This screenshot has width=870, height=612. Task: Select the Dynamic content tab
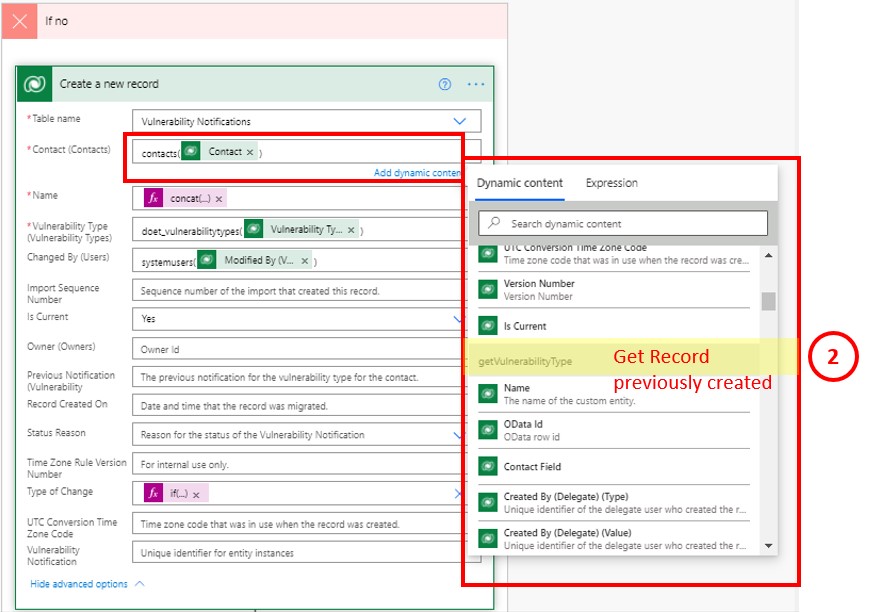[519, 183]
